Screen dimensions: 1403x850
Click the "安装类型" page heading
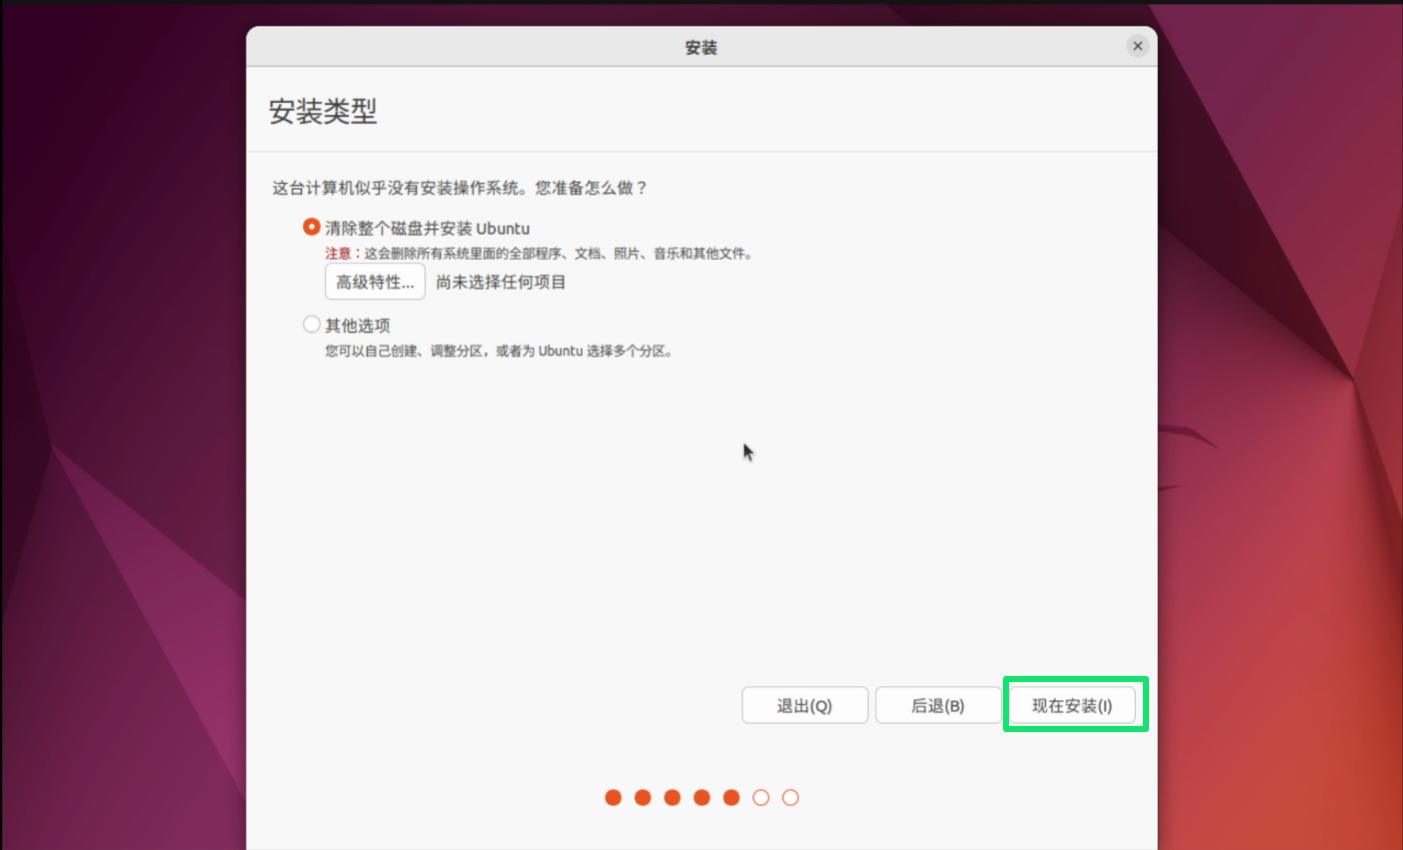(322, 111)
